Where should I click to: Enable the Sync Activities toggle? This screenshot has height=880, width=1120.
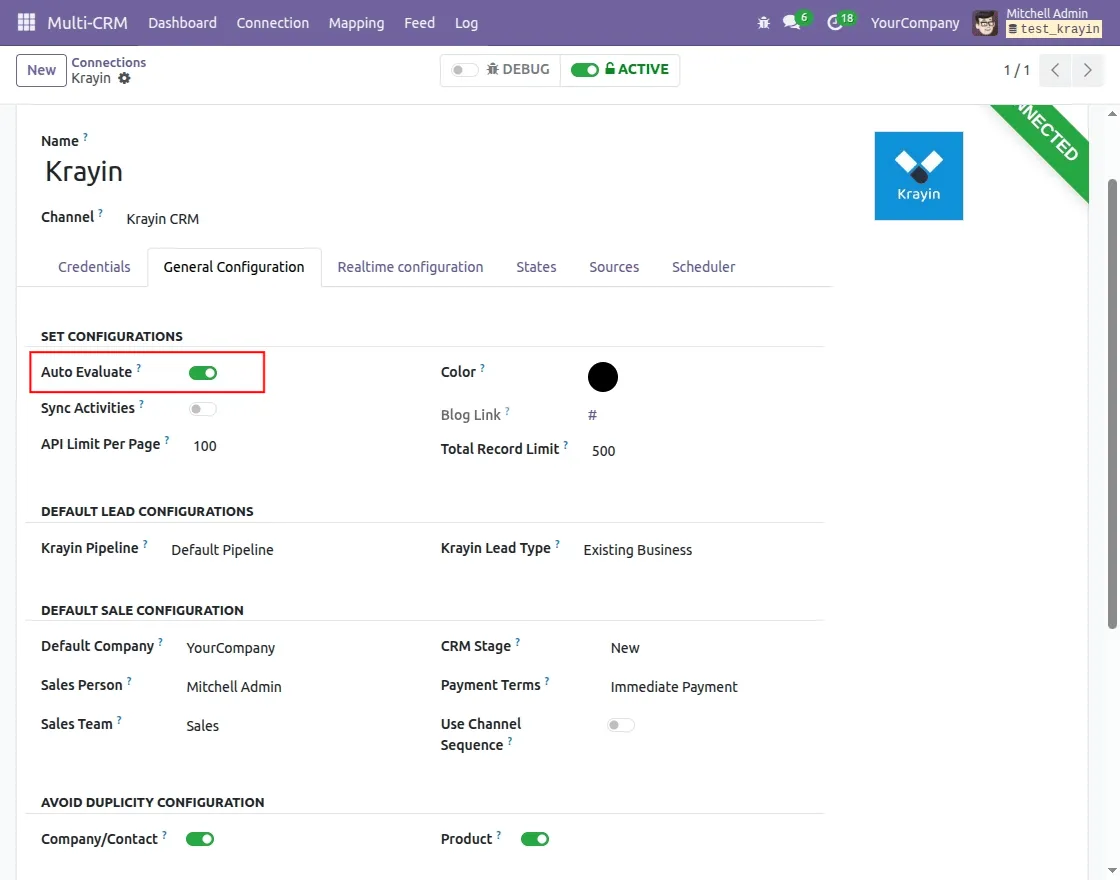coord(201,408)
